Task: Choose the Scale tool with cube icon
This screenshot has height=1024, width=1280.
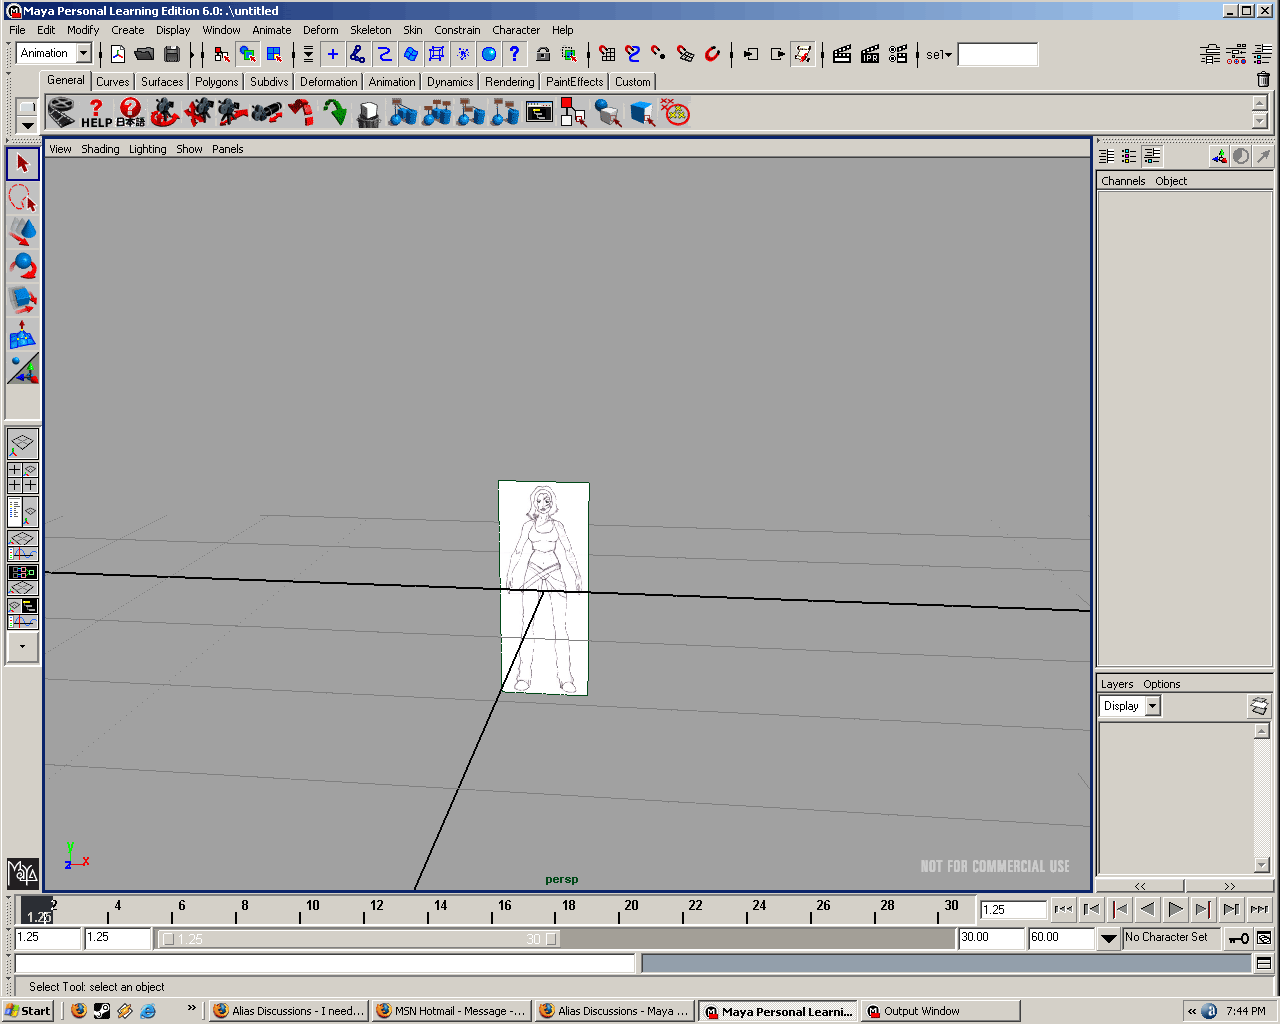Action: click(23, 300)
